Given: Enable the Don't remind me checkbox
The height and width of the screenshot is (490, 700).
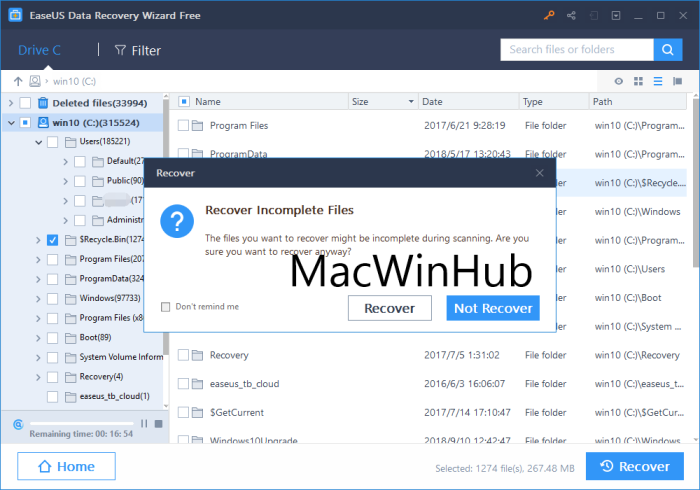Looking at the screenshot, I should (x=166, y=307).
